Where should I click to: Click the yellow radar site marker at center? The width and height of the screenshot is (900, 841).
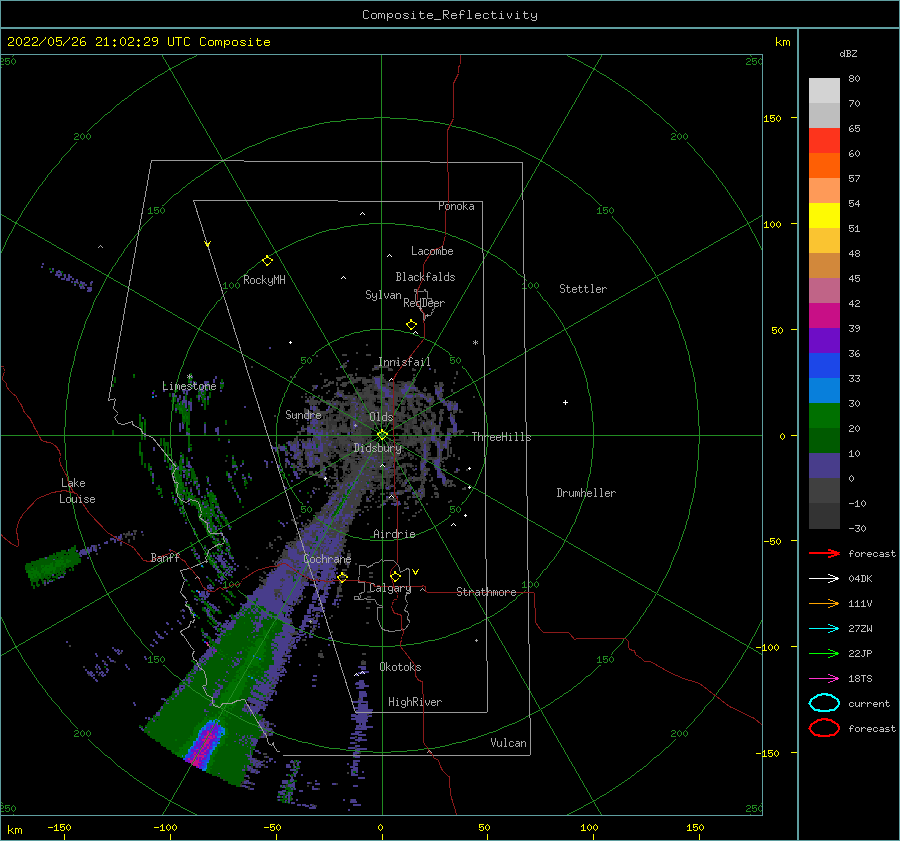point(382,435)
